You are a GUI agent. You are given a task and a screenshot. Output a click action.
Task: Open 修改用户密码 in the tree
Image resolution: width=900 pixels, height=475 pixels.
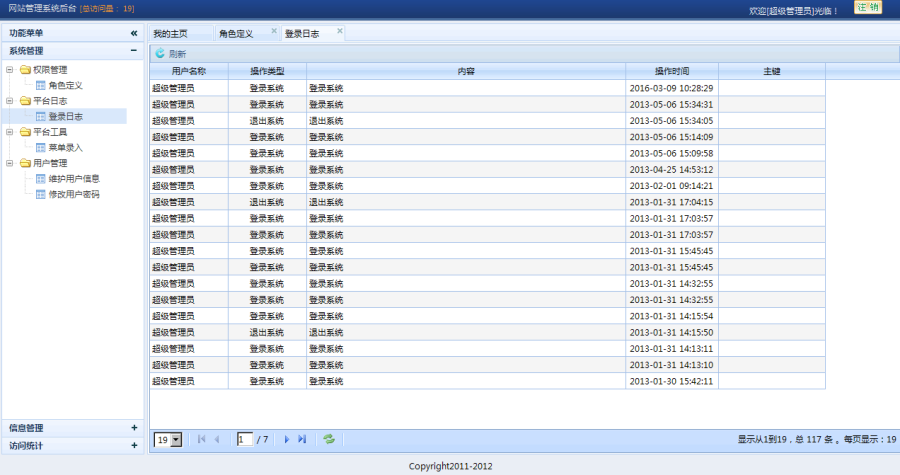(74, 194)
